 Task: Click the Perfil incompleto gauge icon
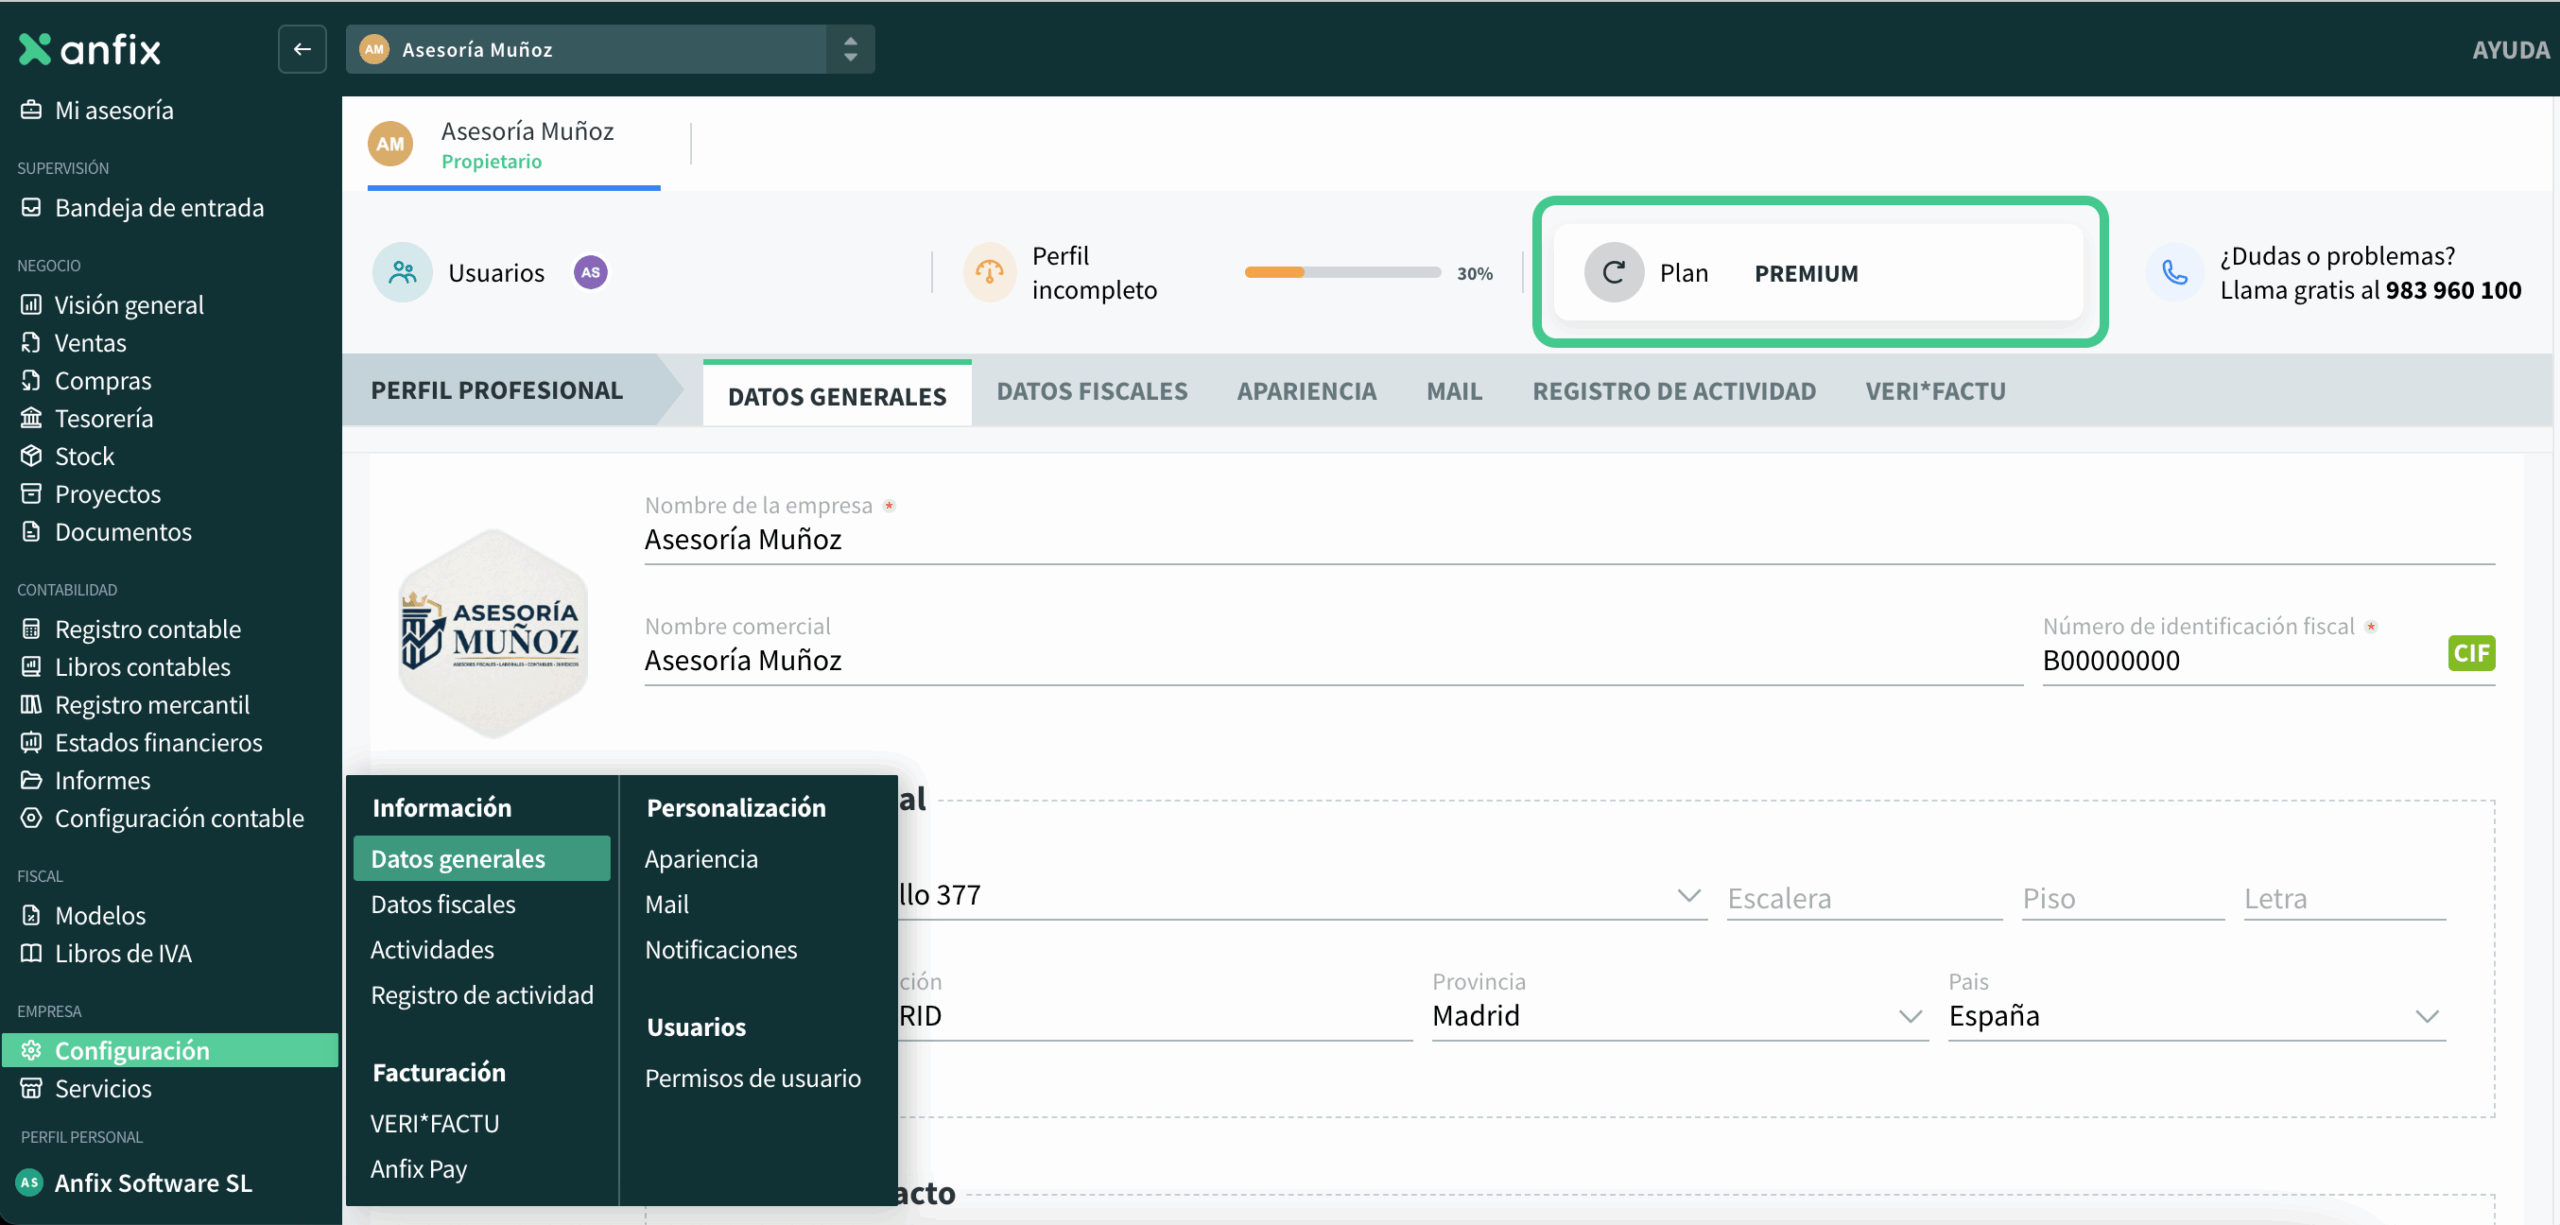point(989,272)
